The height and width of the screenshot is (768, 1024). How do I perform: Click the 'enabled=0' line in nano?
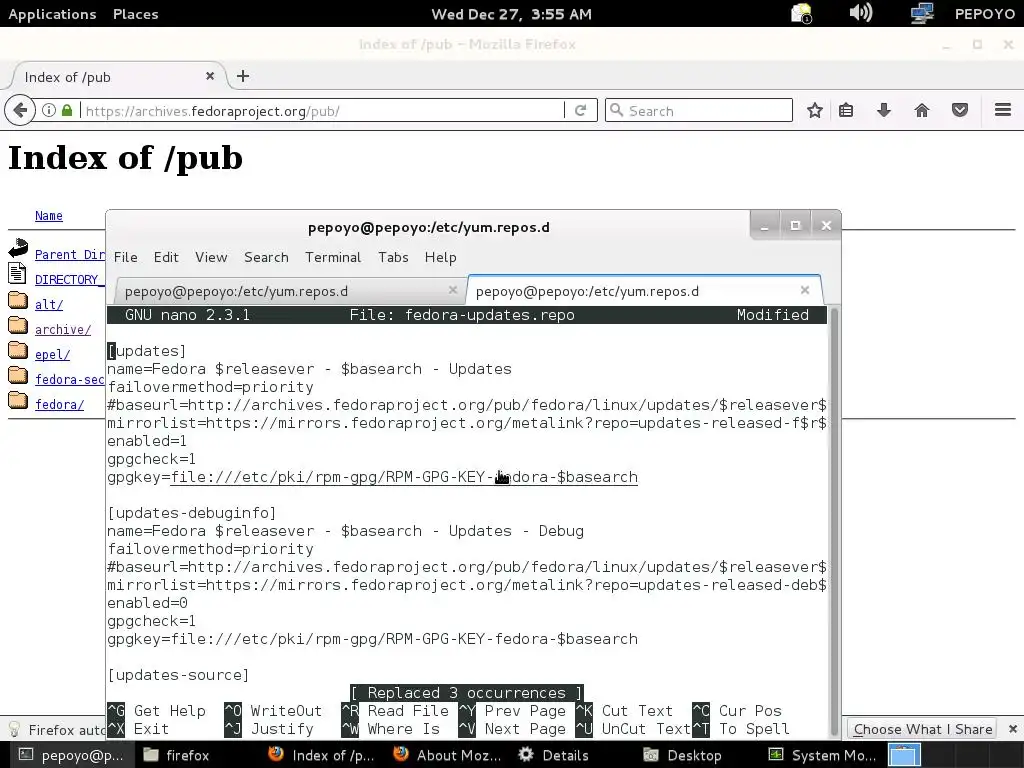coord(148,603)
